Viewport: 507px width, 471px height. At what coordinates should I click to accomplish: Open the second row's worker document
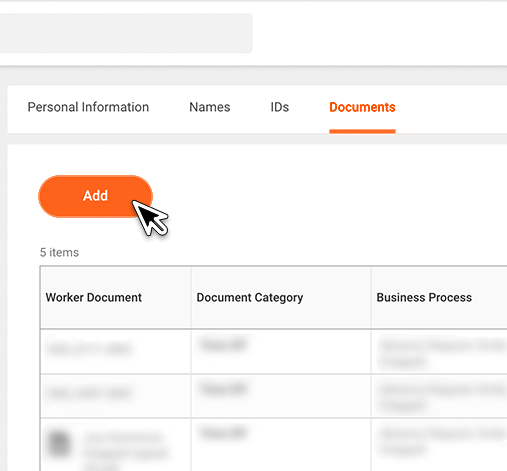(x=89, y=393)
